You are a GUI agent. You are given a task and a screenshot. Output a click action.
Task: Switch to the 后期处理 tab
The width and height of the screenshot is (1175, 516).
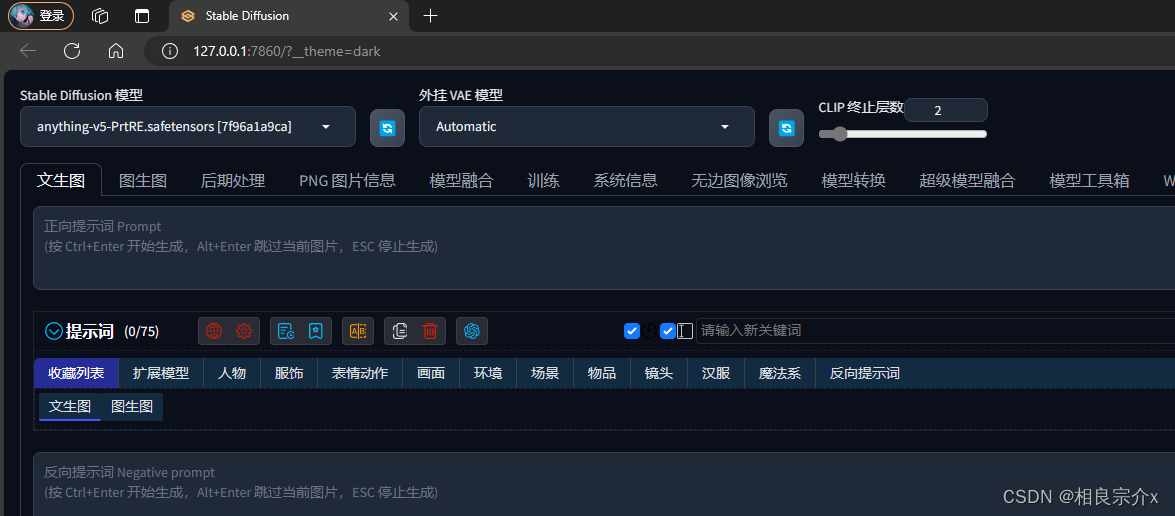pyautogui.click(x=233, y=180)
